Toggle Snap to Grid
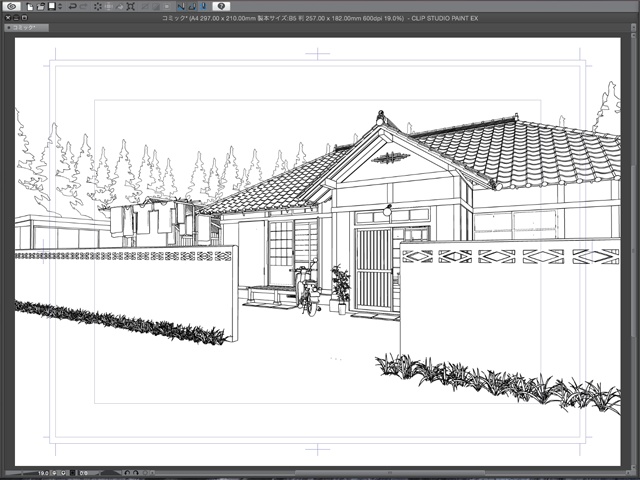 coord(203,7)
